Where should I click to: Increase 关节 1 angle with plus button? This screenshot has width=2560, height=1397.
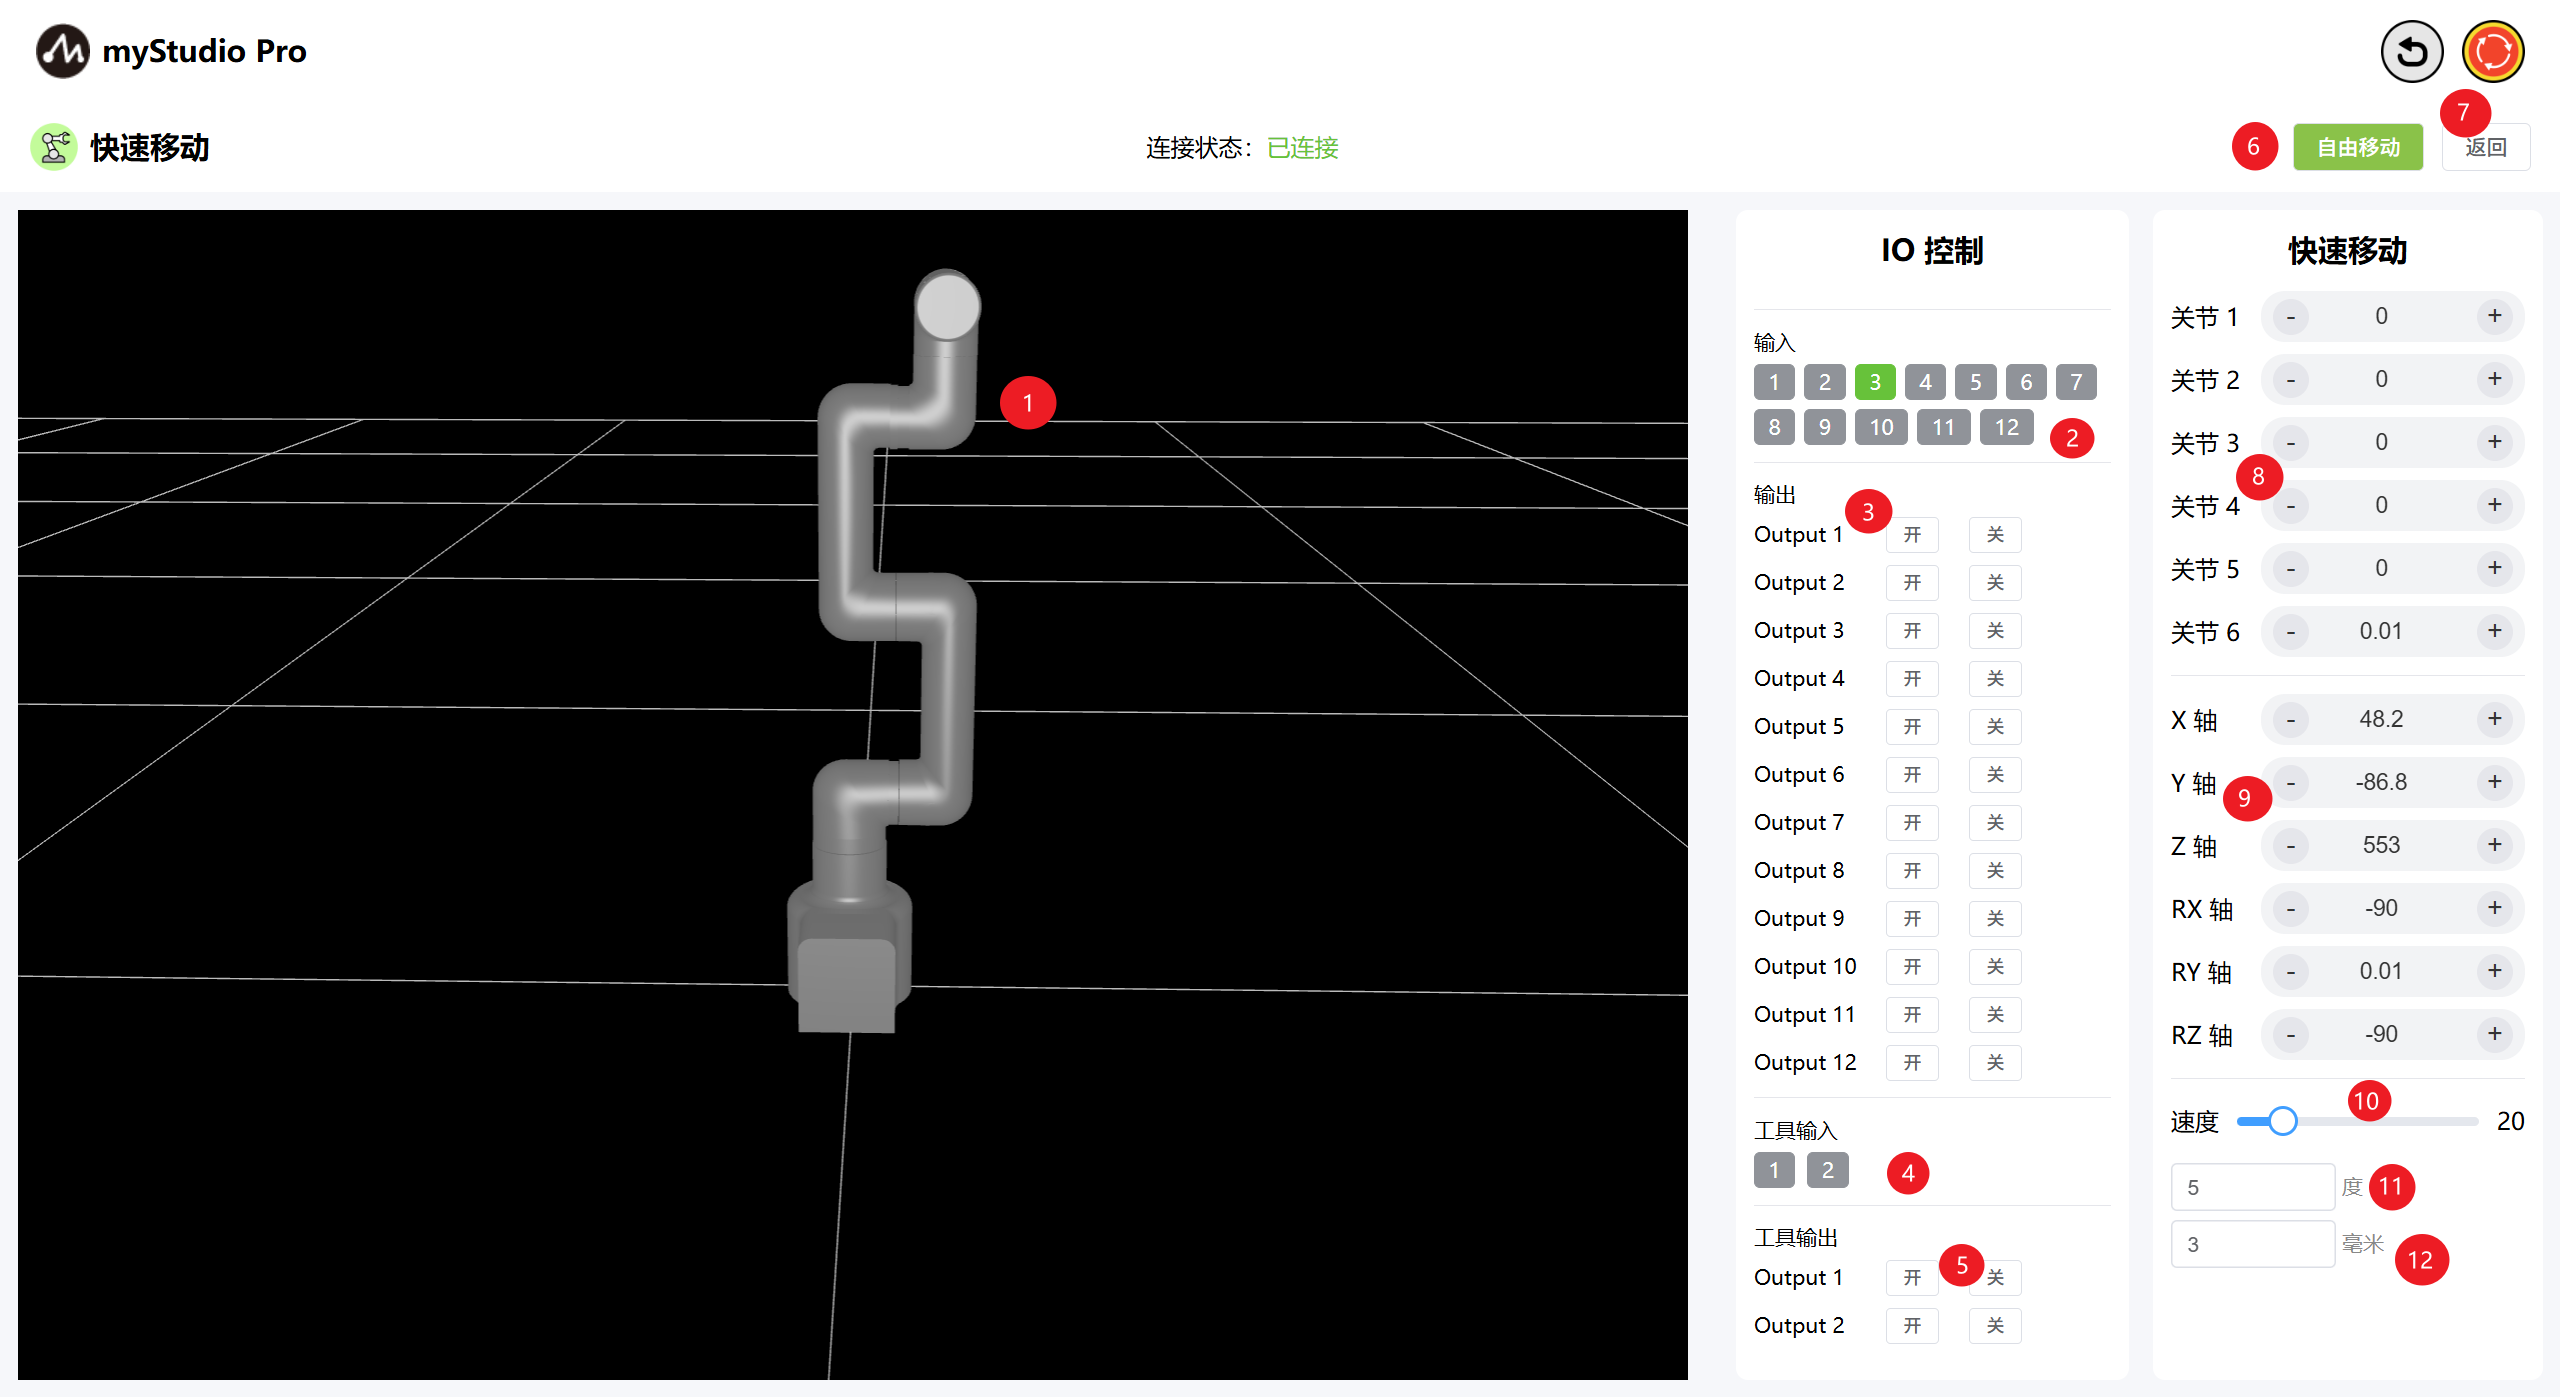2494,316
